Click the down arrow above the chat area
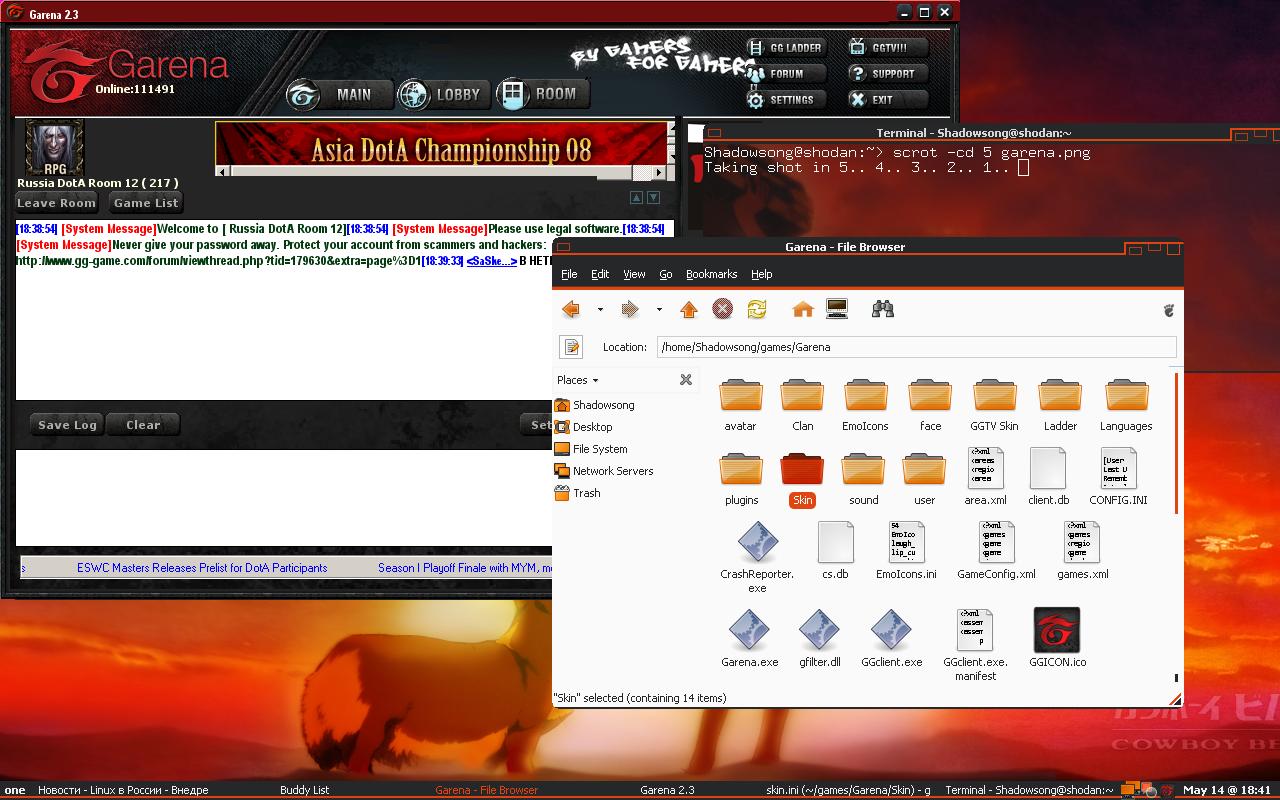Viewport: 1280px width, 800px height. click(x=653, y=198)
